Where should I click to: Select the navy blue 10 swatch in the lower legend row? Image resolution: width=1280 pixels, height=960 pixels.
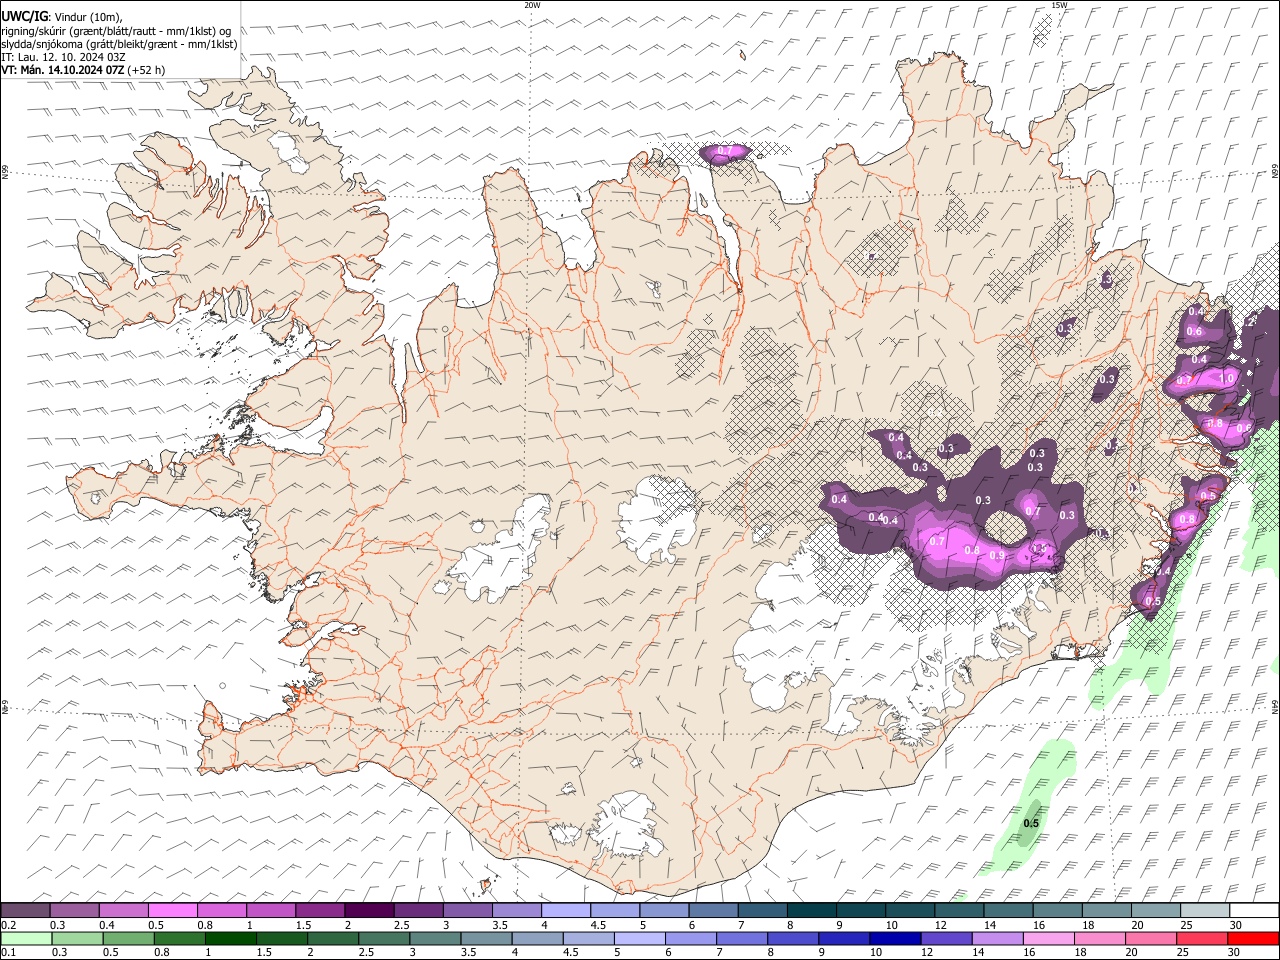point(896,939)
